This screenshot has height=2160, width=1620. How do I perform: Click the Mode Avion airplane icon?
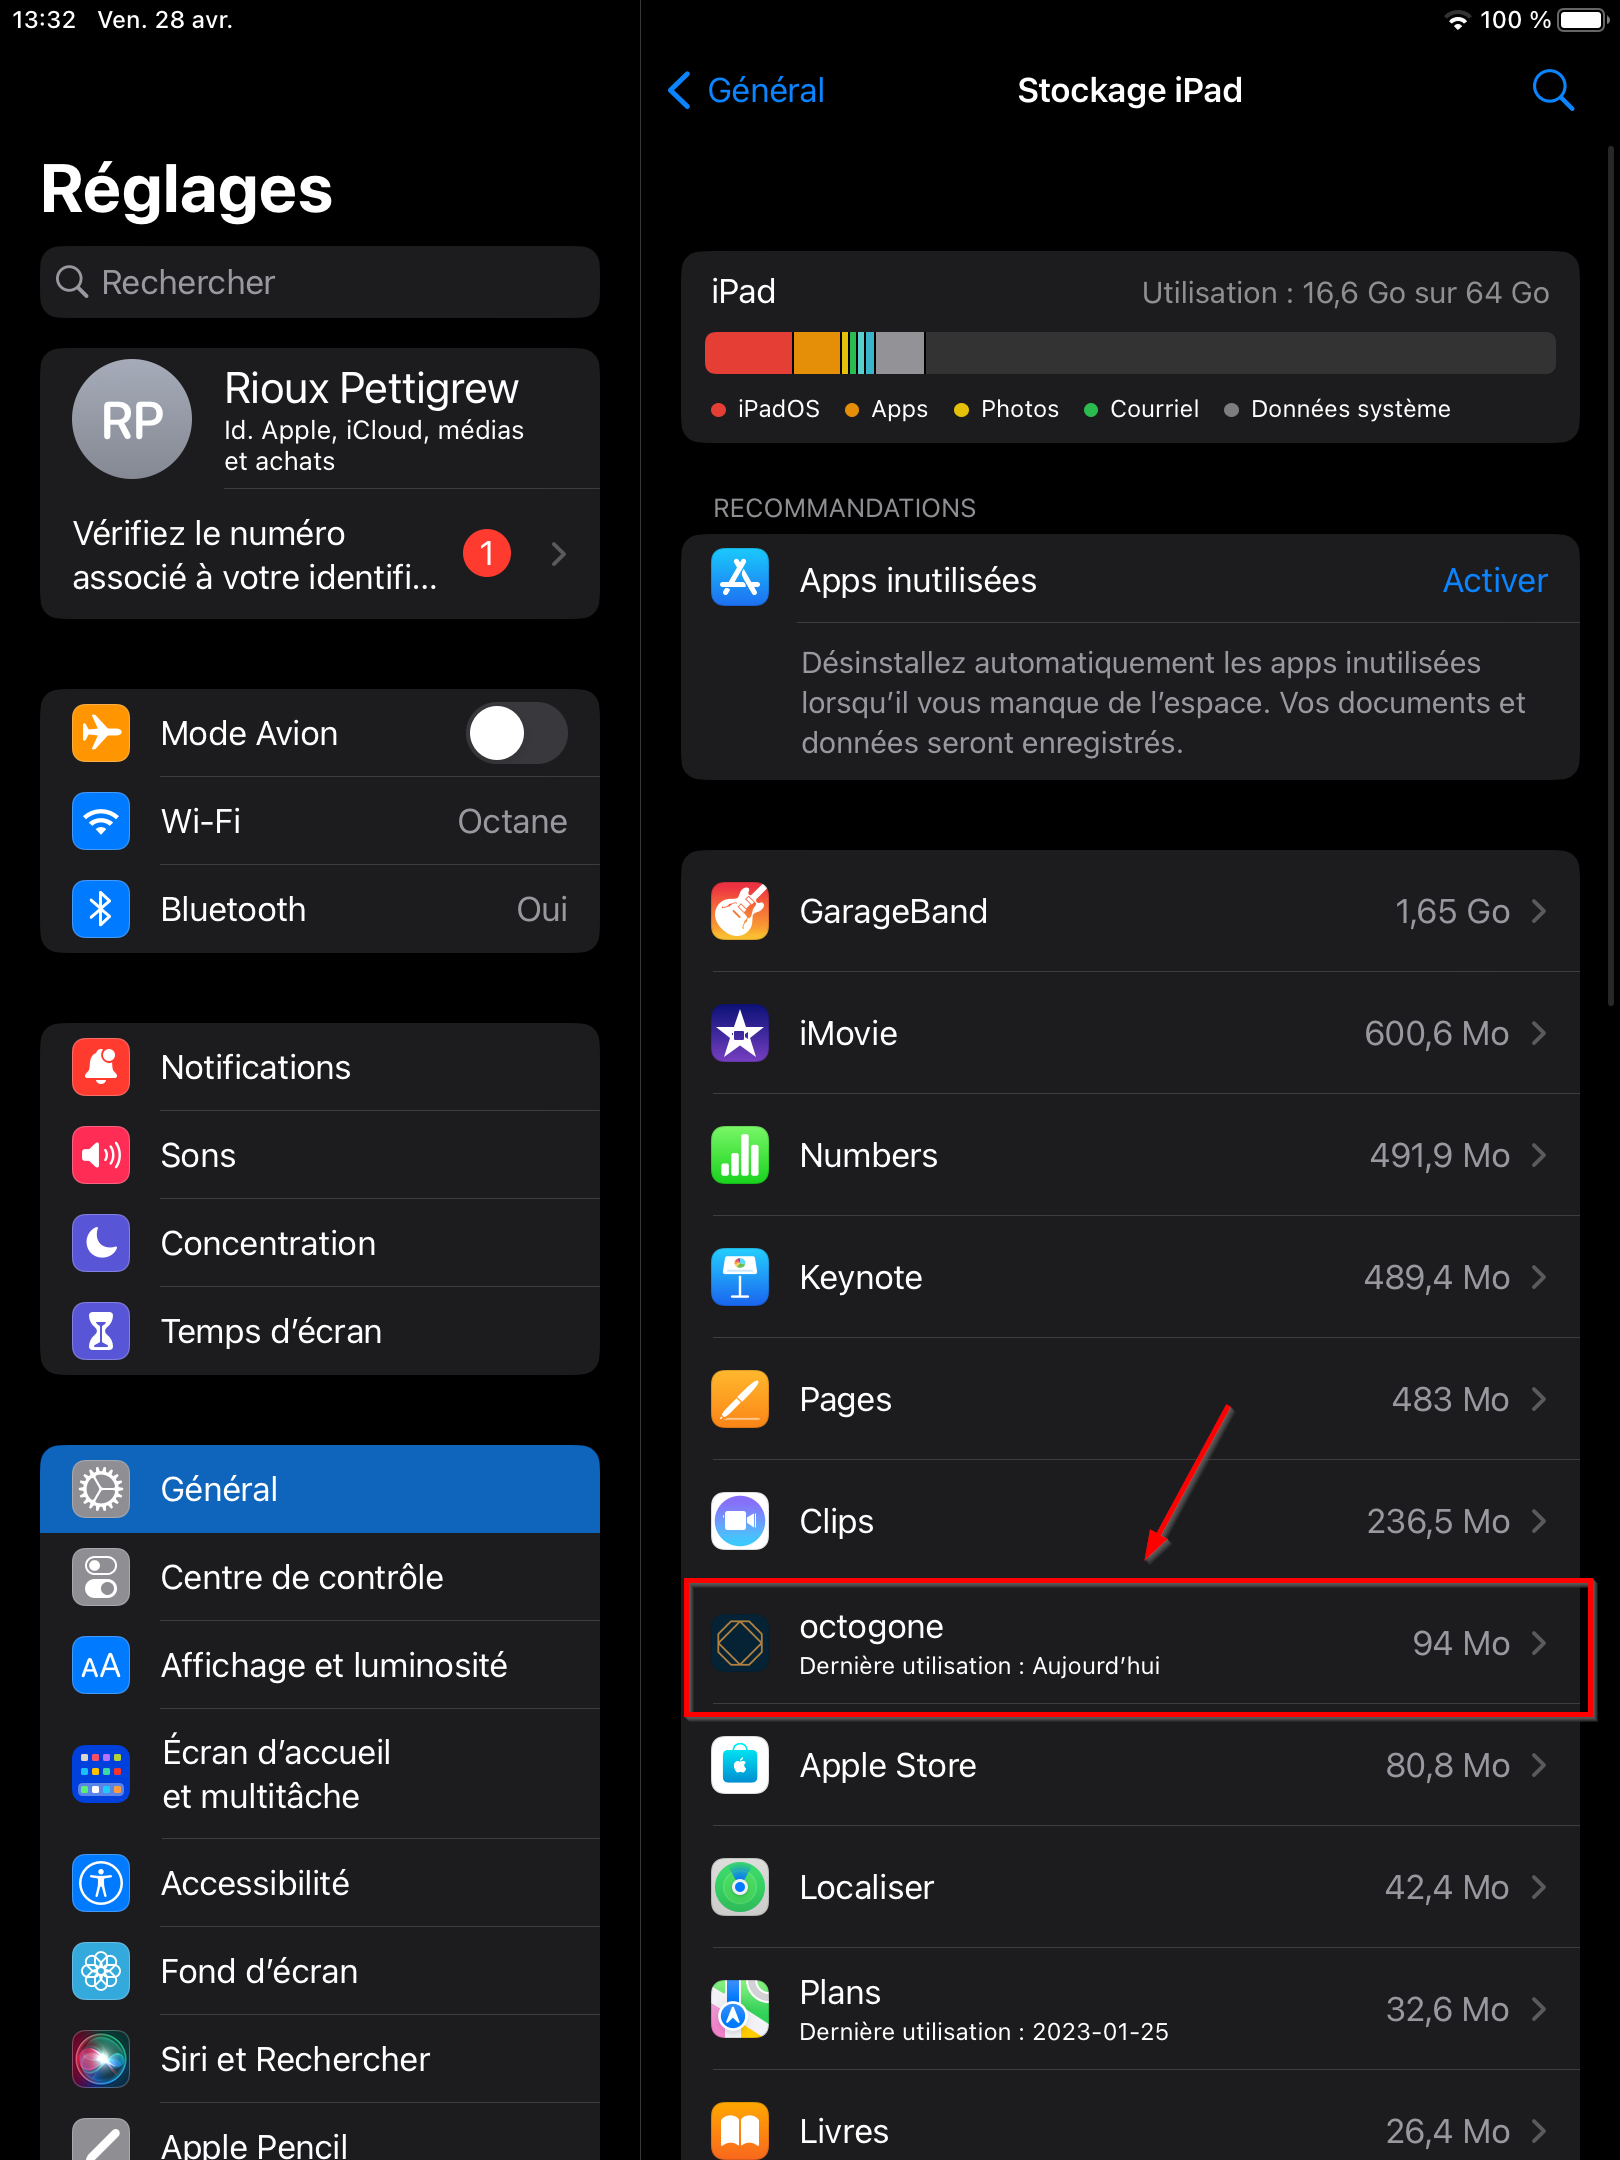(101, 733)
